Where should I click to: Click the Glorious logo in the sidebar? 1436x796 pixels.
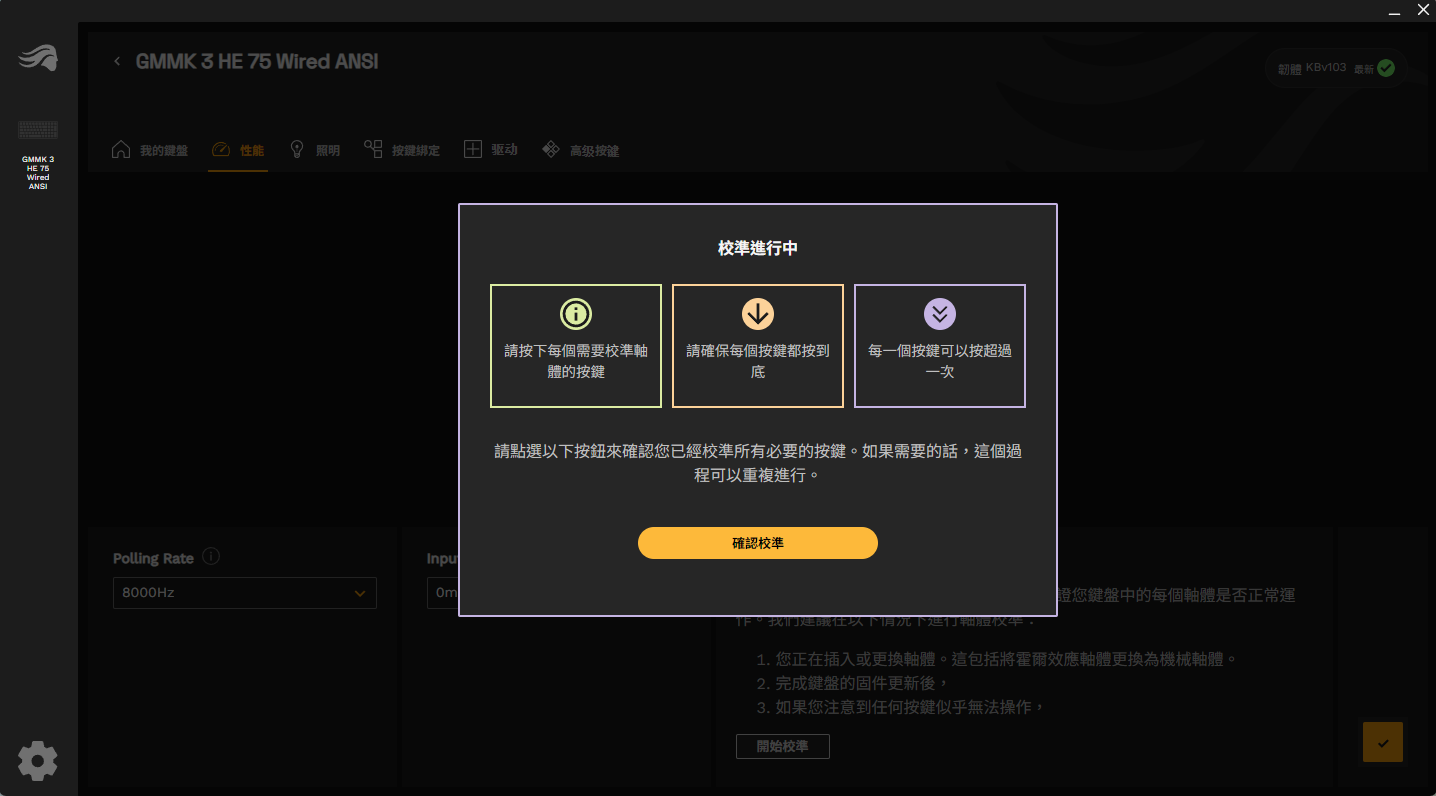coord(38,60)
